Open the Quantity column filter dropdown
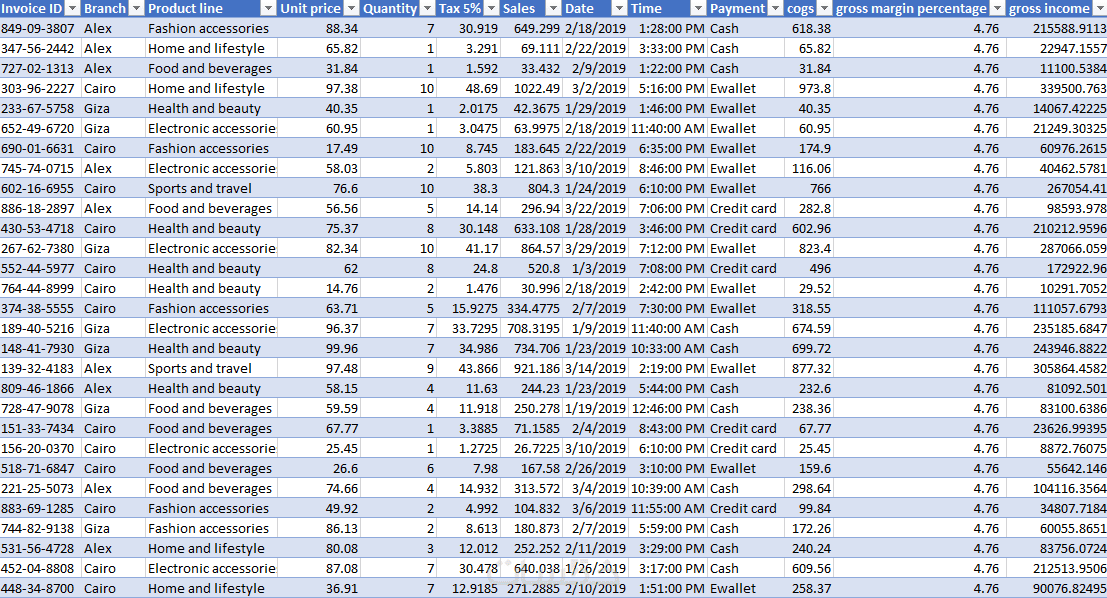The image size is (1107, 598). tap(427, 8)
